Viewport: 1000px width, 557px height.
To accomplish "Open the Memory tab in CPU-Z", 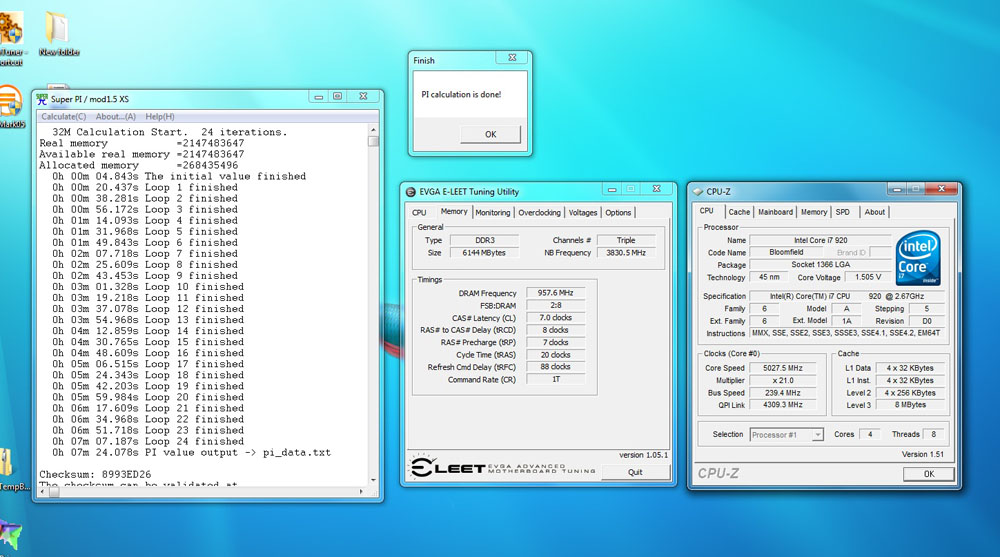I will (x=814, y=212).
